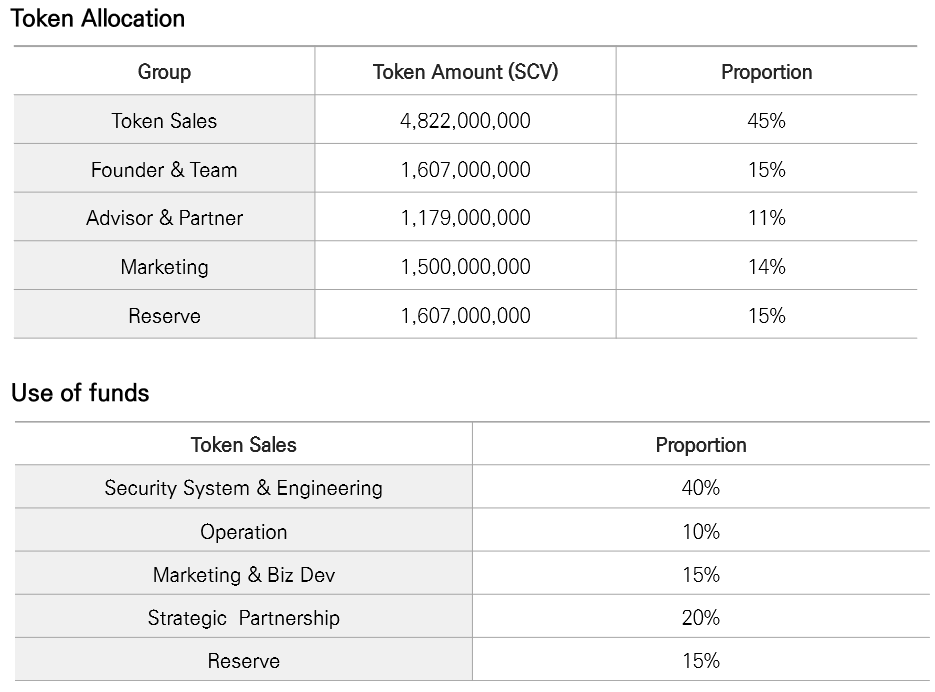Click the 45% proportion cell
Image resolution: width=935 pixels, height=692 pixels.
click(x=766, y=121)
